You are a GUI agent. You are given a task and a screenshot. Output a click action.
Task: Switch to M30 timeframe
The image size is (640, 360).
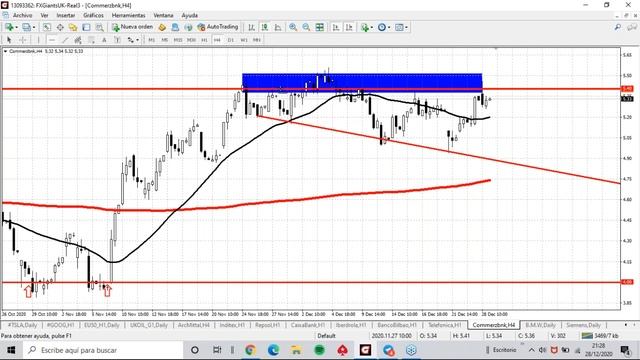(191, 40)
